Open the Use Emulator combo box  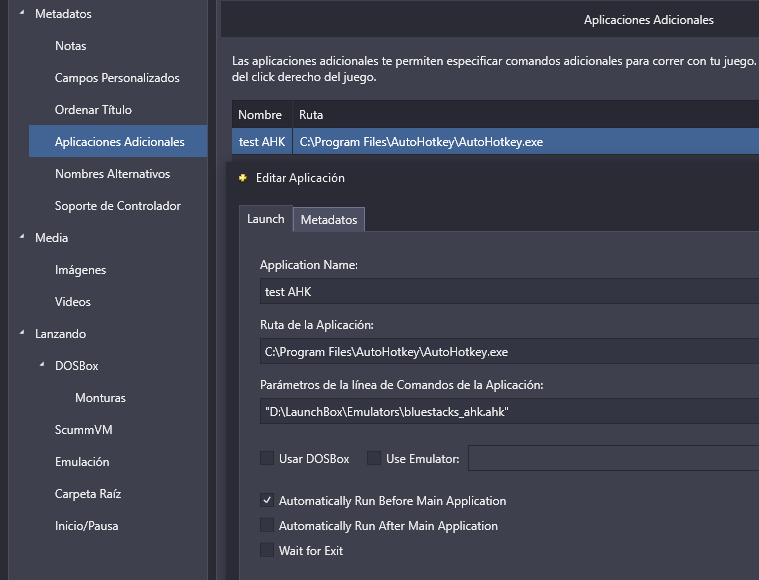click(x=613, y=458)
